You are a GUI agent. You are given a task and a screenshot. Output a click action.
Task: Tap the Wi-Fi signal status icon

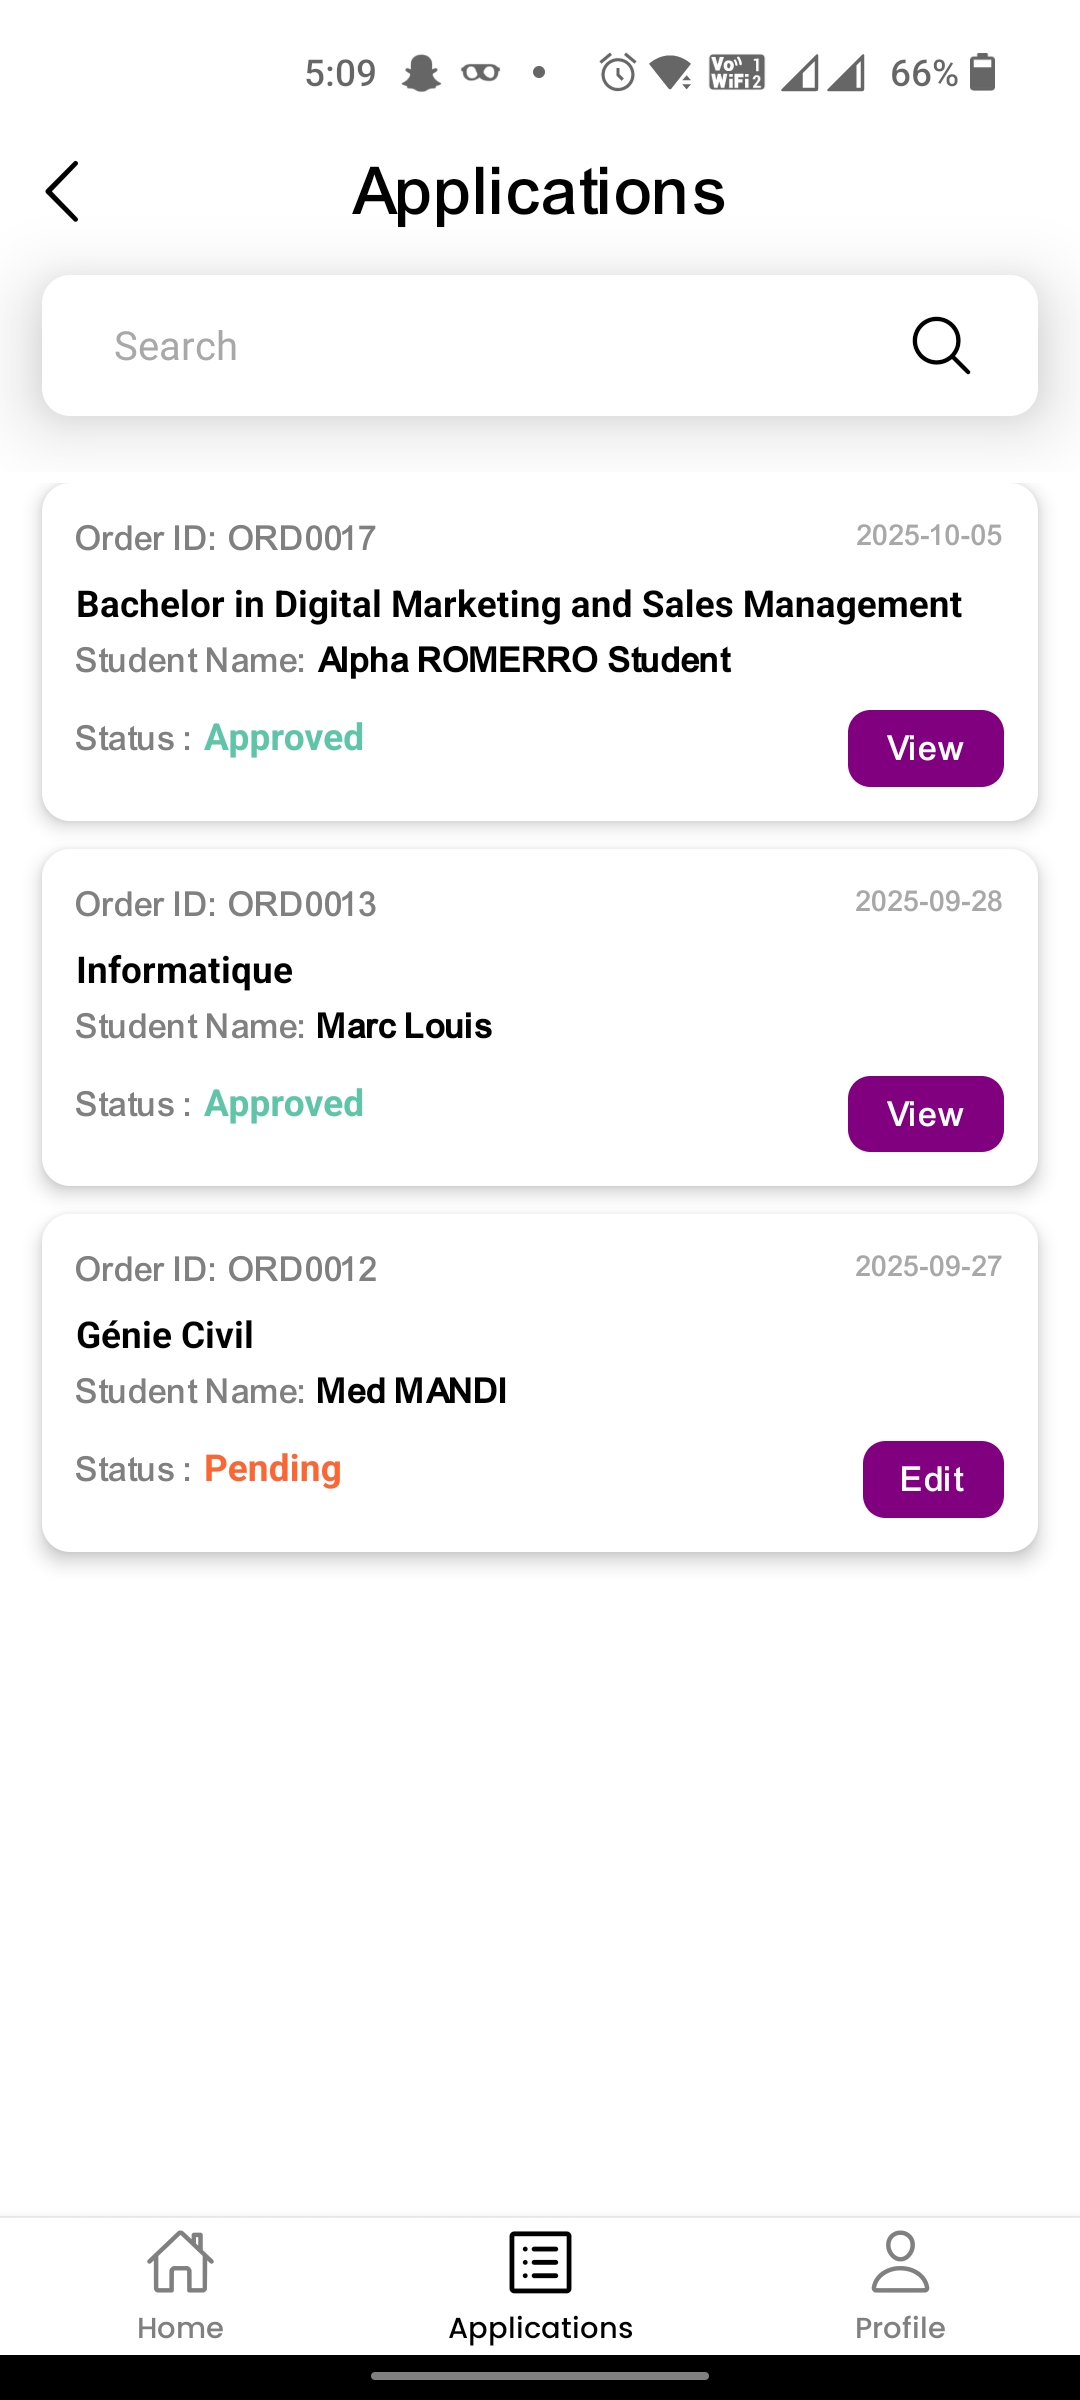coord(670,73)
